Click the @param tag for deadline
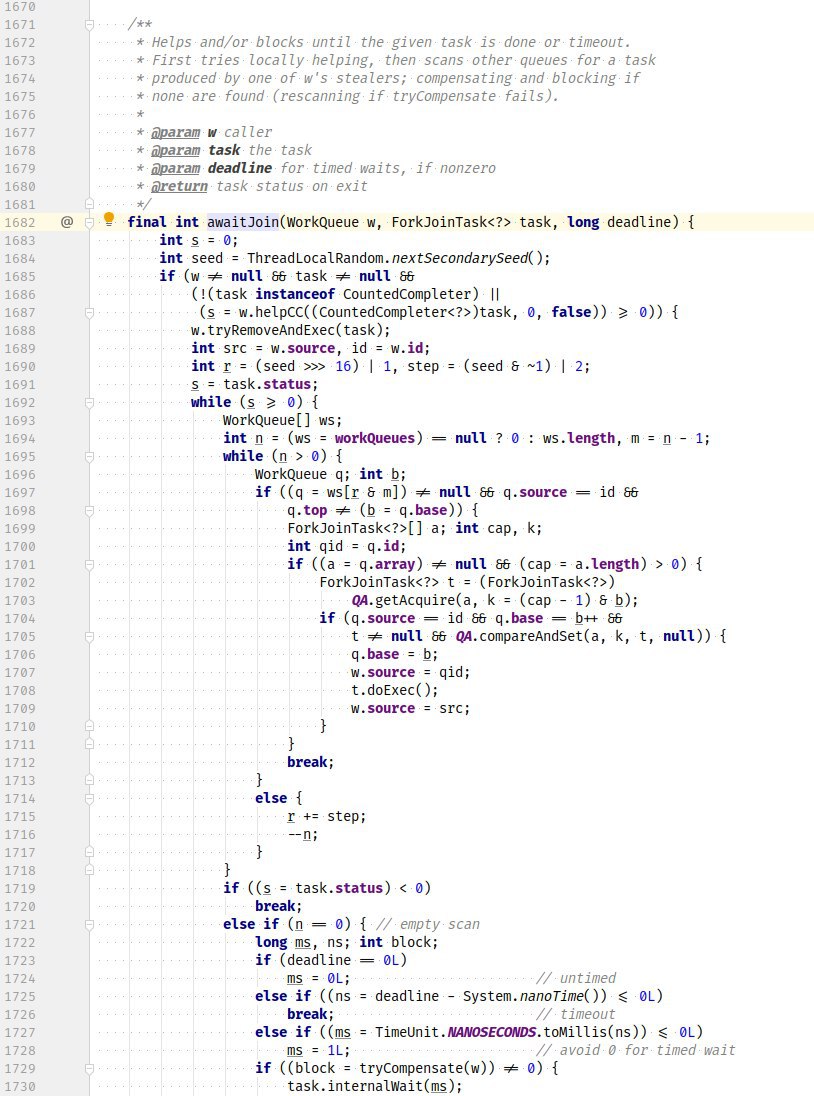814x1096 pixels. [175, 168]
